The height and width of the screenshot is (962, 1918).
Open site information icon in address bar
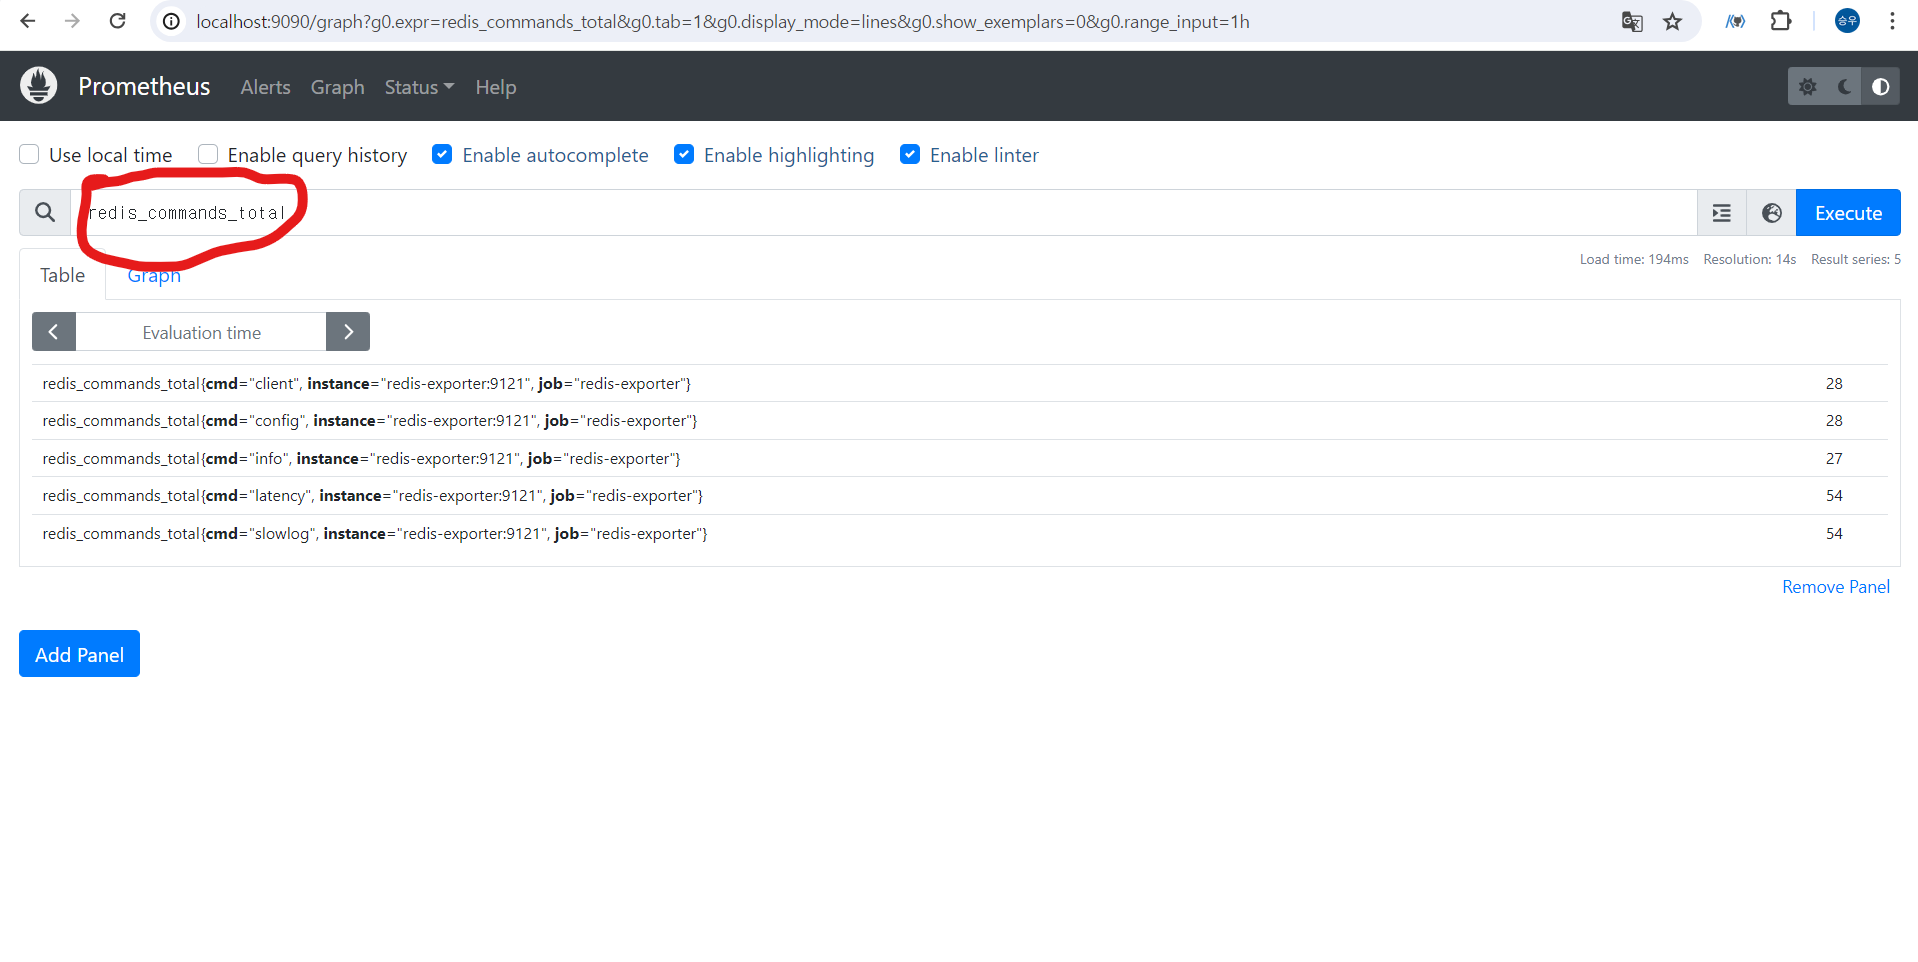click(x=172, y=21)
